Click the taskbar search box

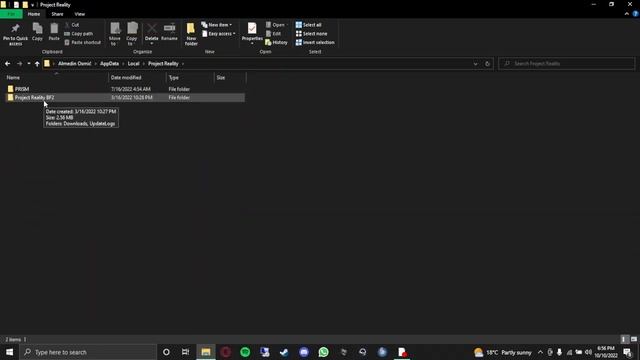(88, 352)
